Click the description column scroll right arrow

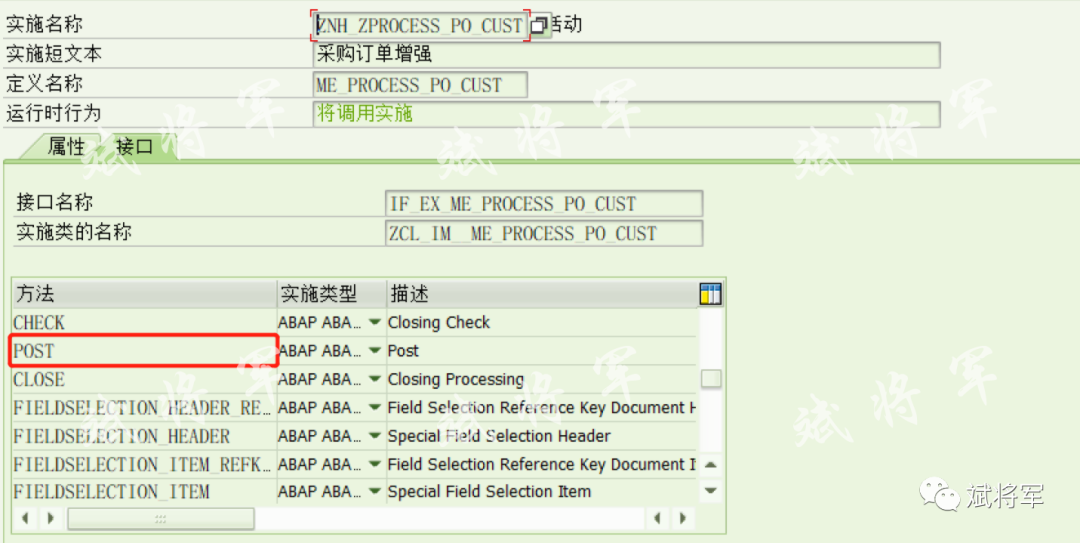click(x=683, y=518)
